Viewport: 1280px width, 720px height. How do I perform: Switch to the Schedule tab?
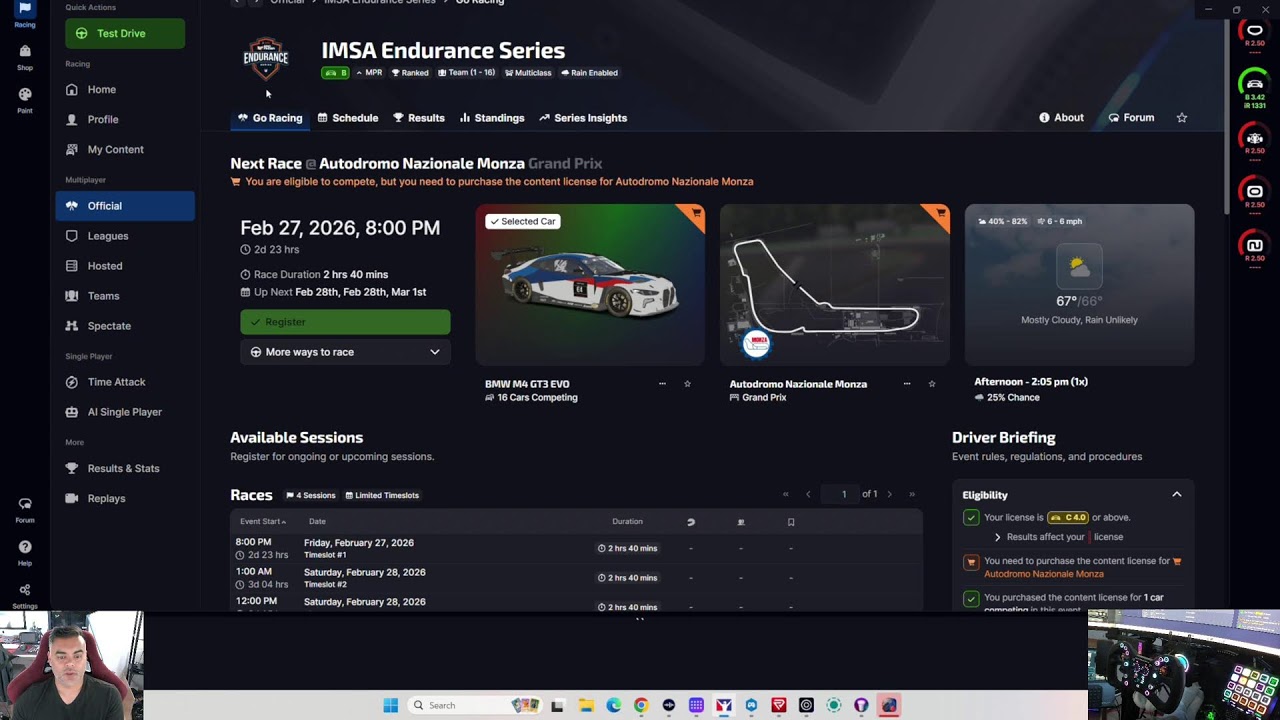[x=348, y=118]
